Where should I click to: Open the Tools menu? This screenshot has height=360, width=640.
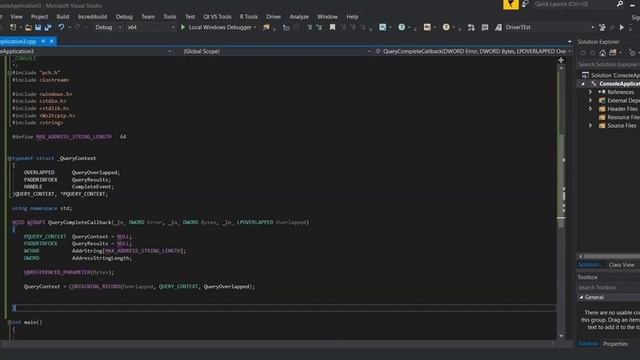point(170,17)
